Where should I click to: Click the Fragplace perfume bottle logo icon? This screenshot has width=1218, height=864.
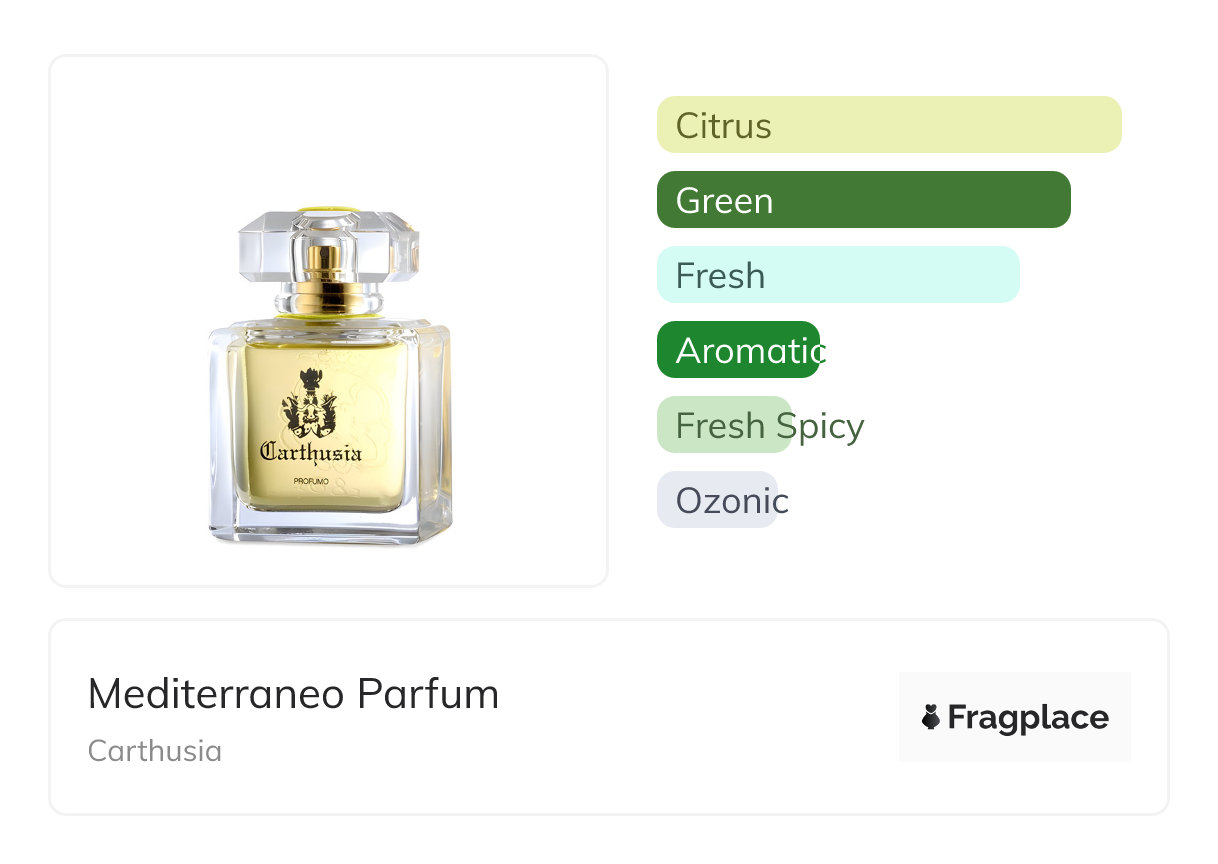pyautogui.click(x=931, y=717)
